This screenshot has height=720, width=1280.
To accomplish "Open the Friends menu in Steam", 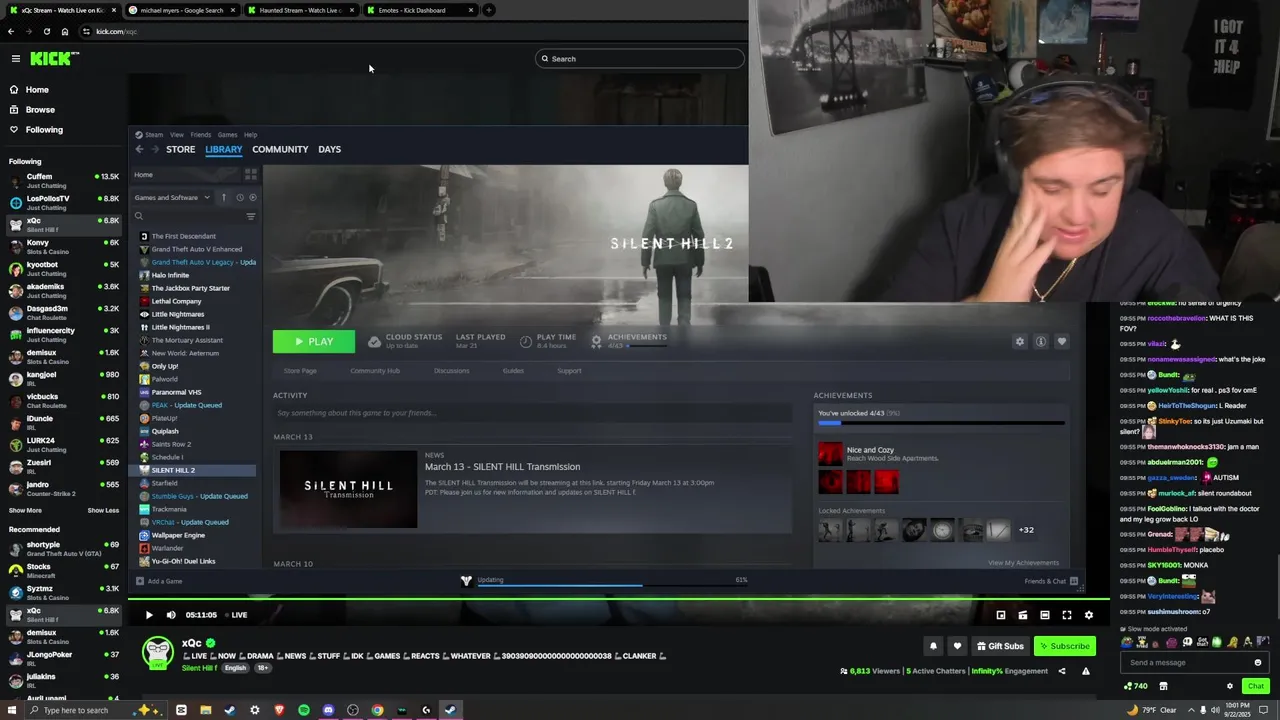I will (201, 134).
